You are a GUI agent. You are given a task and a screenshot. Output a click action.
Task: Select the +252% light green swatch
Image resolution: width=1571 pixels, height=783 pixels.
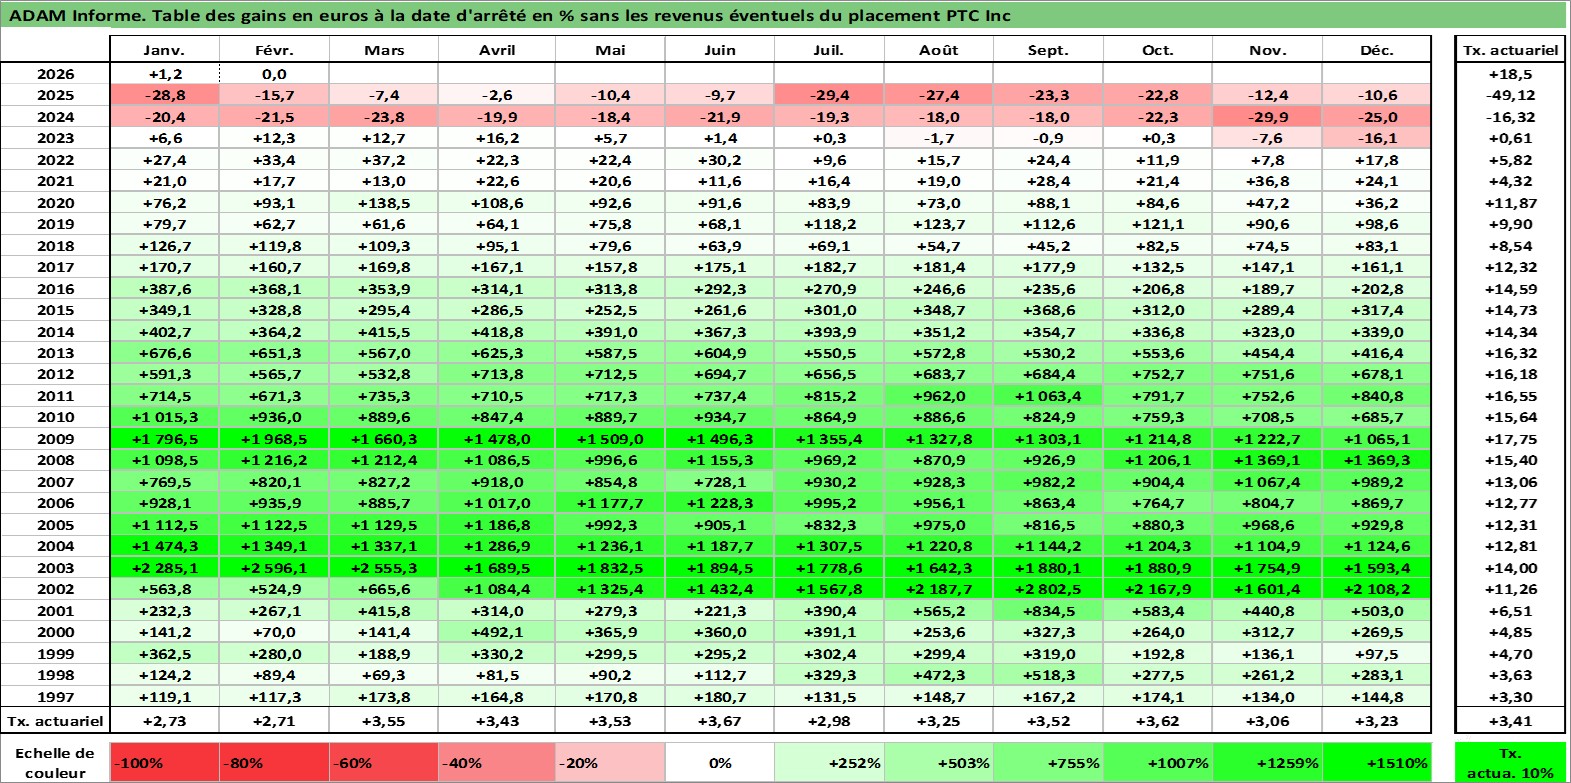tap(829, 762)
